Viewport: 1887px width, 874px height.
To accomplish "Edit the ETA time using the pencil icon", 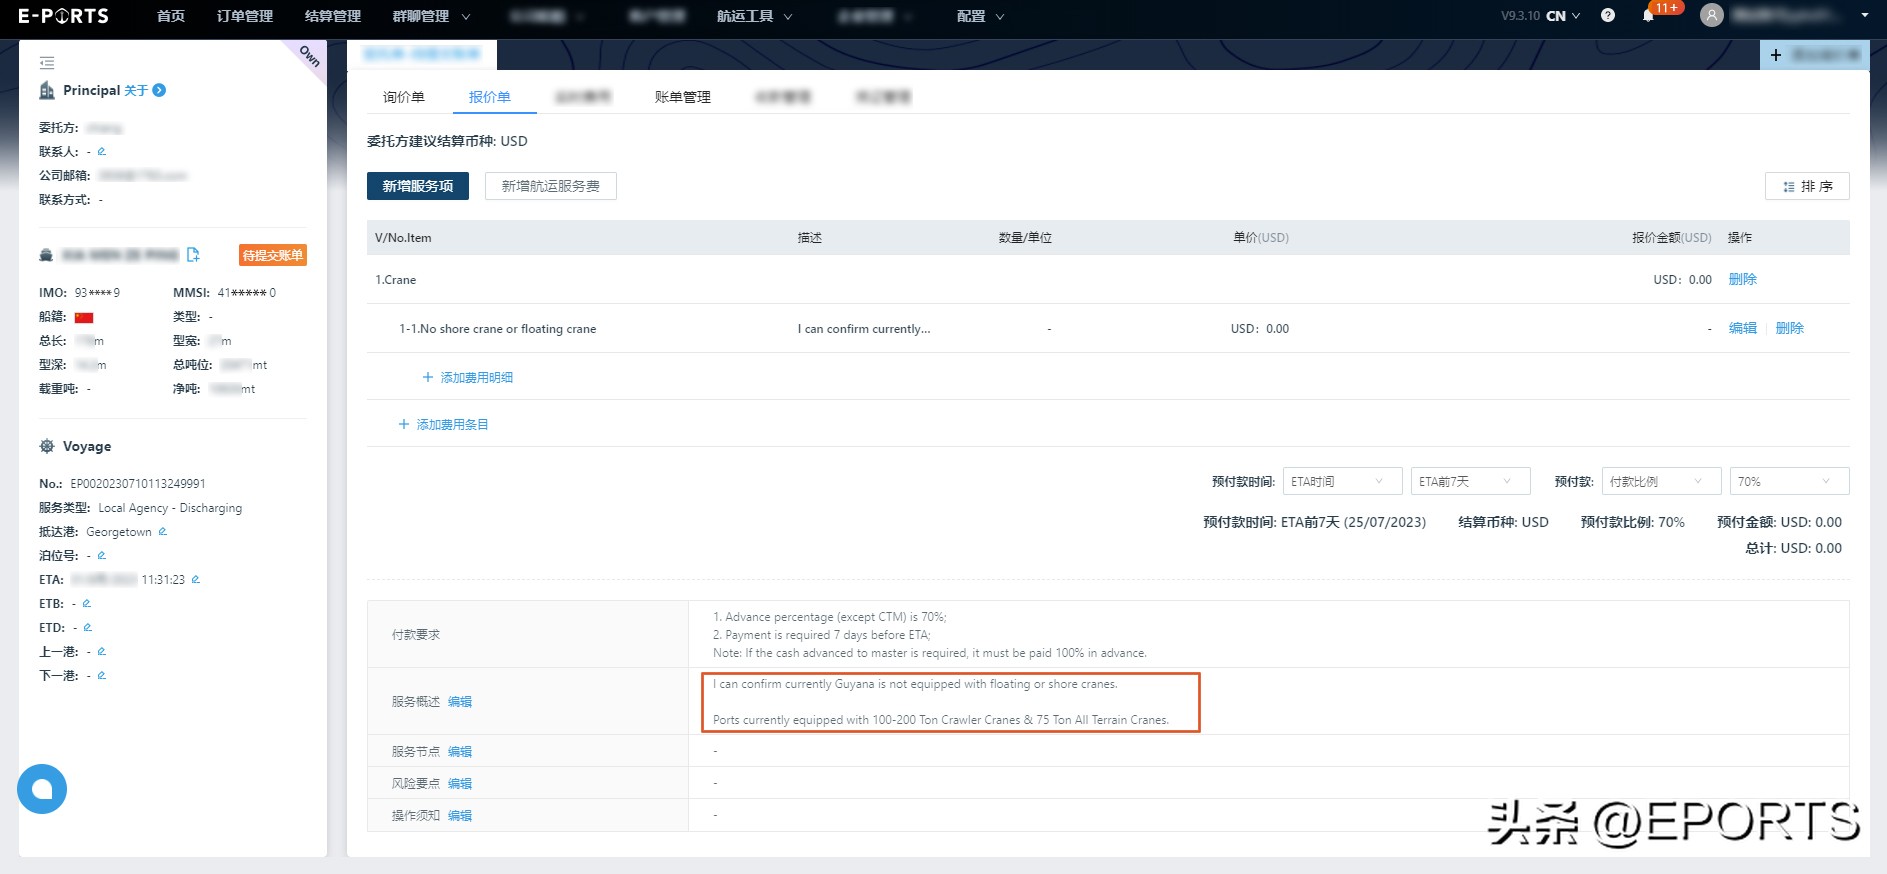I will [196, 580].
